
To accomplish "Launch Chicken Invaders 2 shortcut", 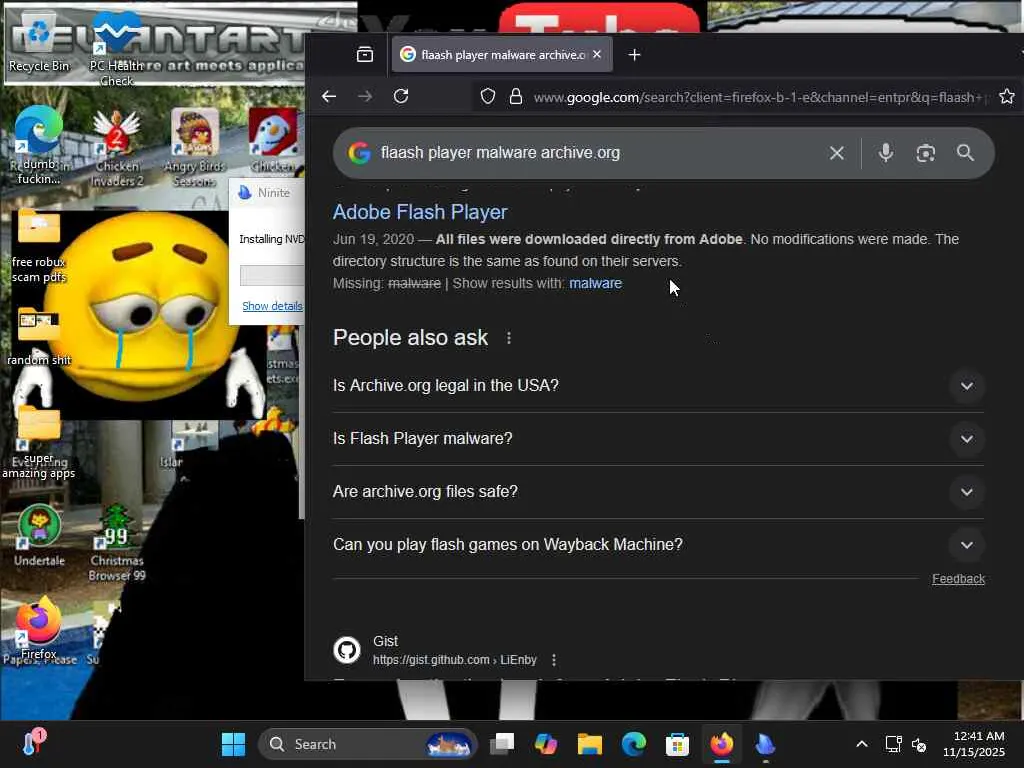I will tap(117, 148).
